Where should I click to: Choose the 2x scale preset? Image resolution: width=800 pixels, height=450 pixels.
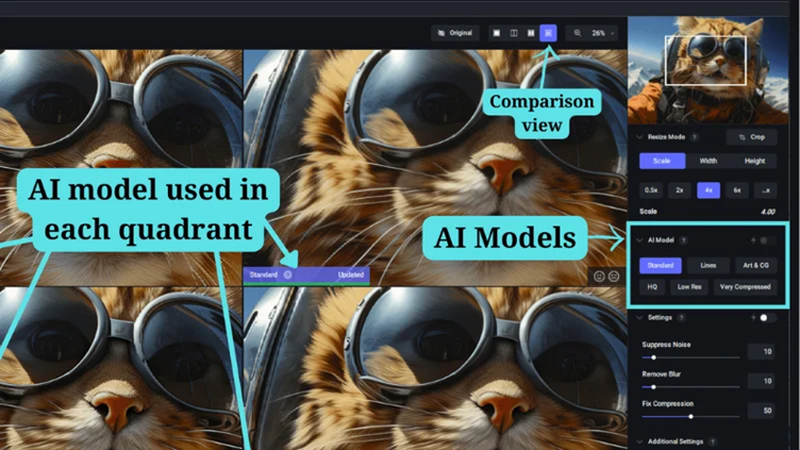click(680, 190)
